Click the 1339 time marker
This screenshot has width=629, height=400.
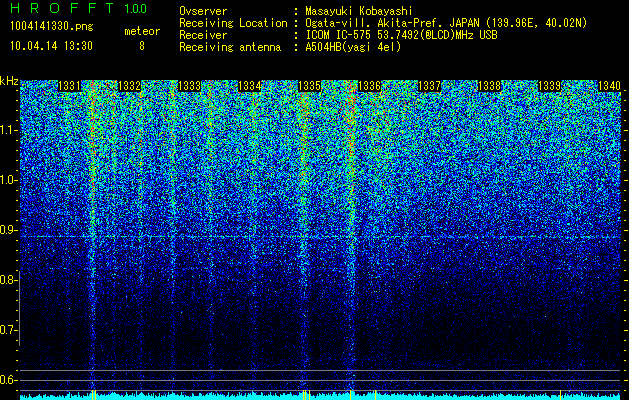click(x=549, y=86)
